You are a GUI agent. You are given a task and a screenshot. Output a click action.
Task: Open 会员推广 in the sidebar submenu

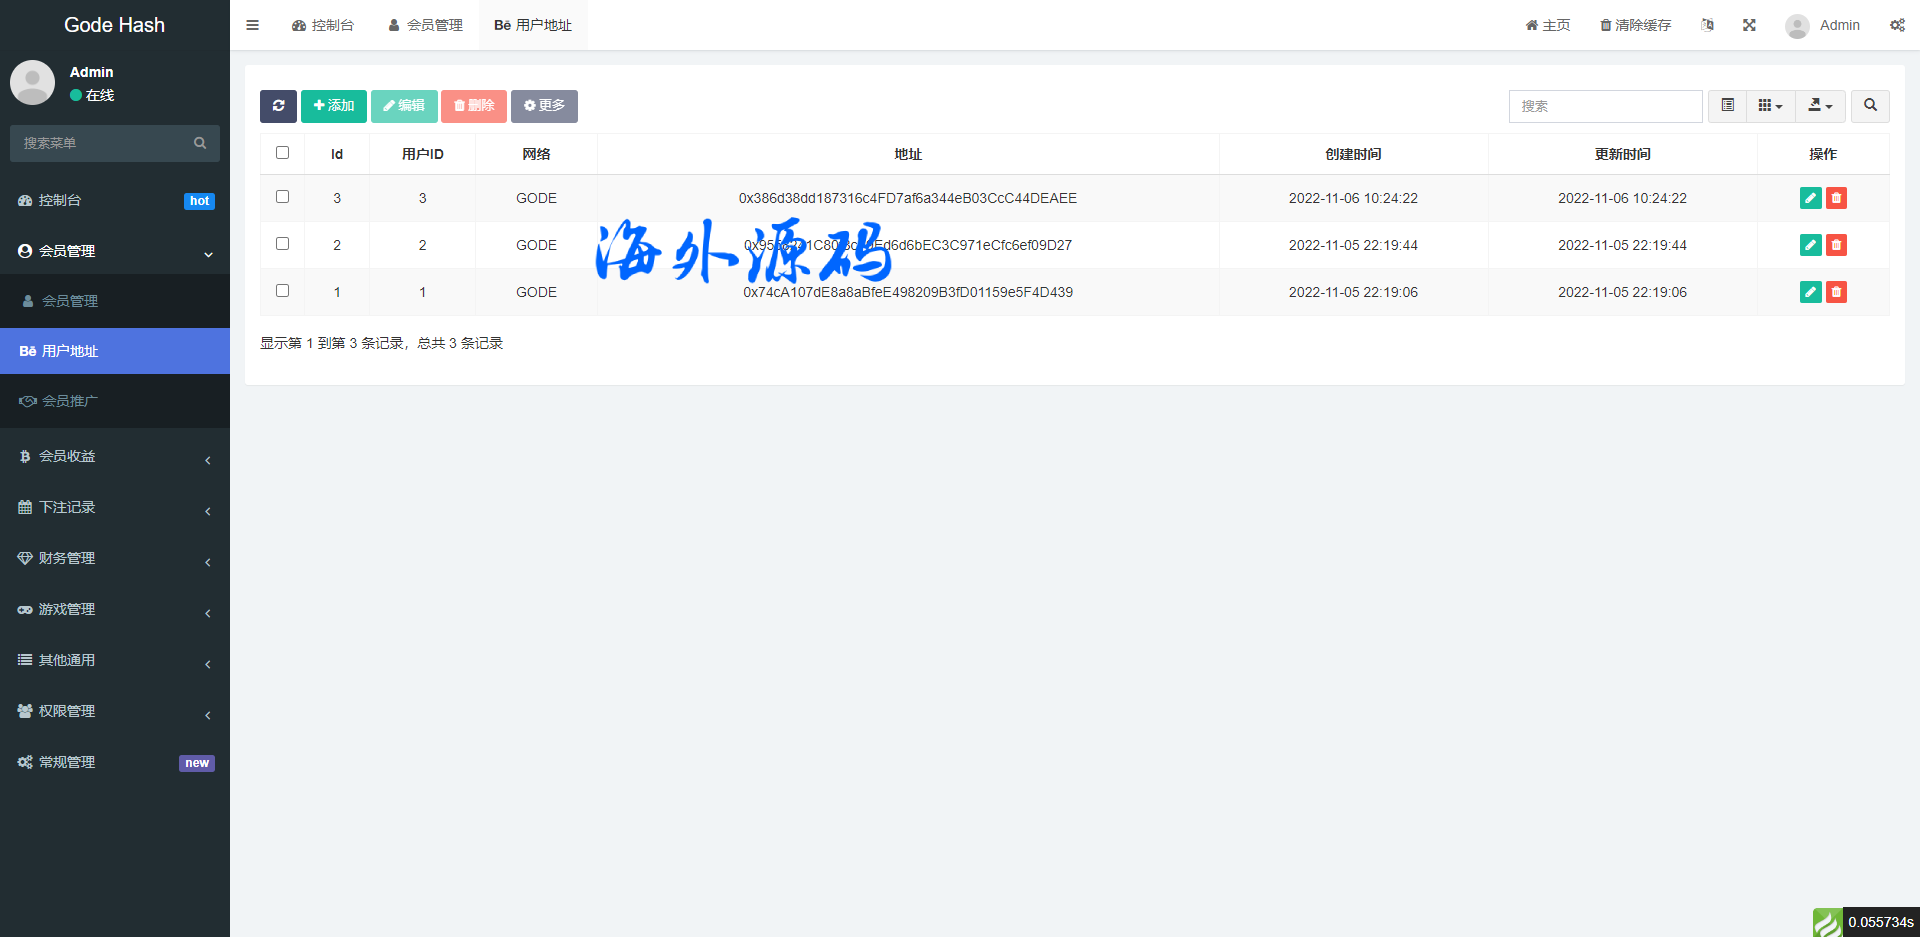[x=70, y=401]
